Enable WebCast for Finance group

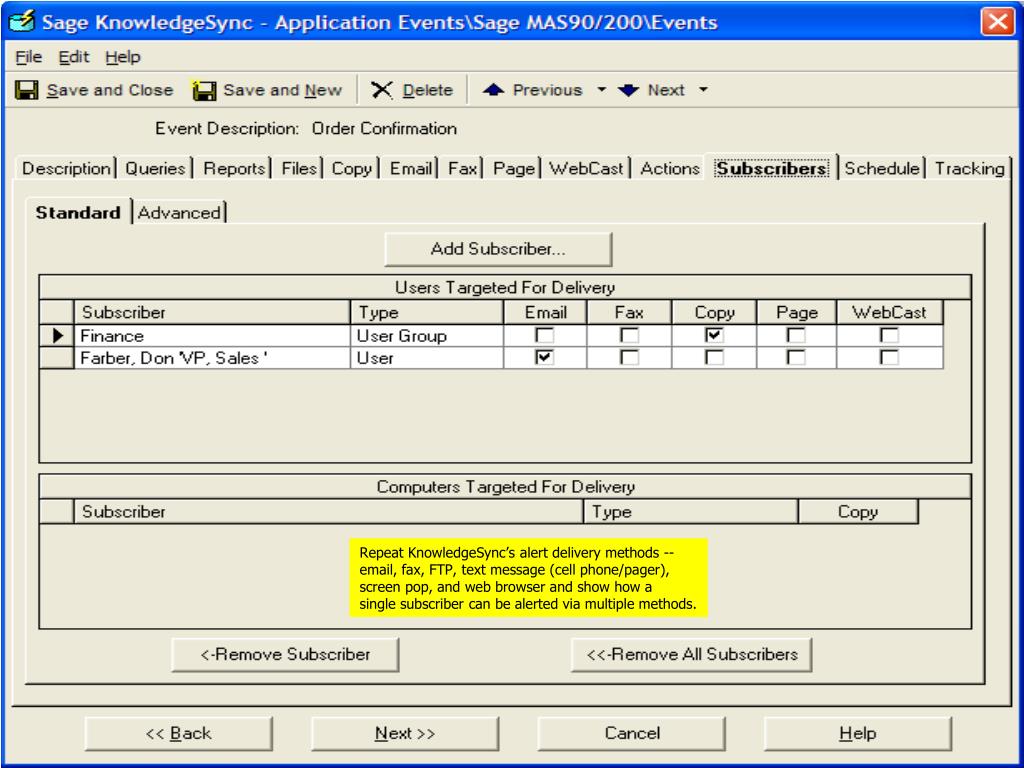[x=889, y=335]
